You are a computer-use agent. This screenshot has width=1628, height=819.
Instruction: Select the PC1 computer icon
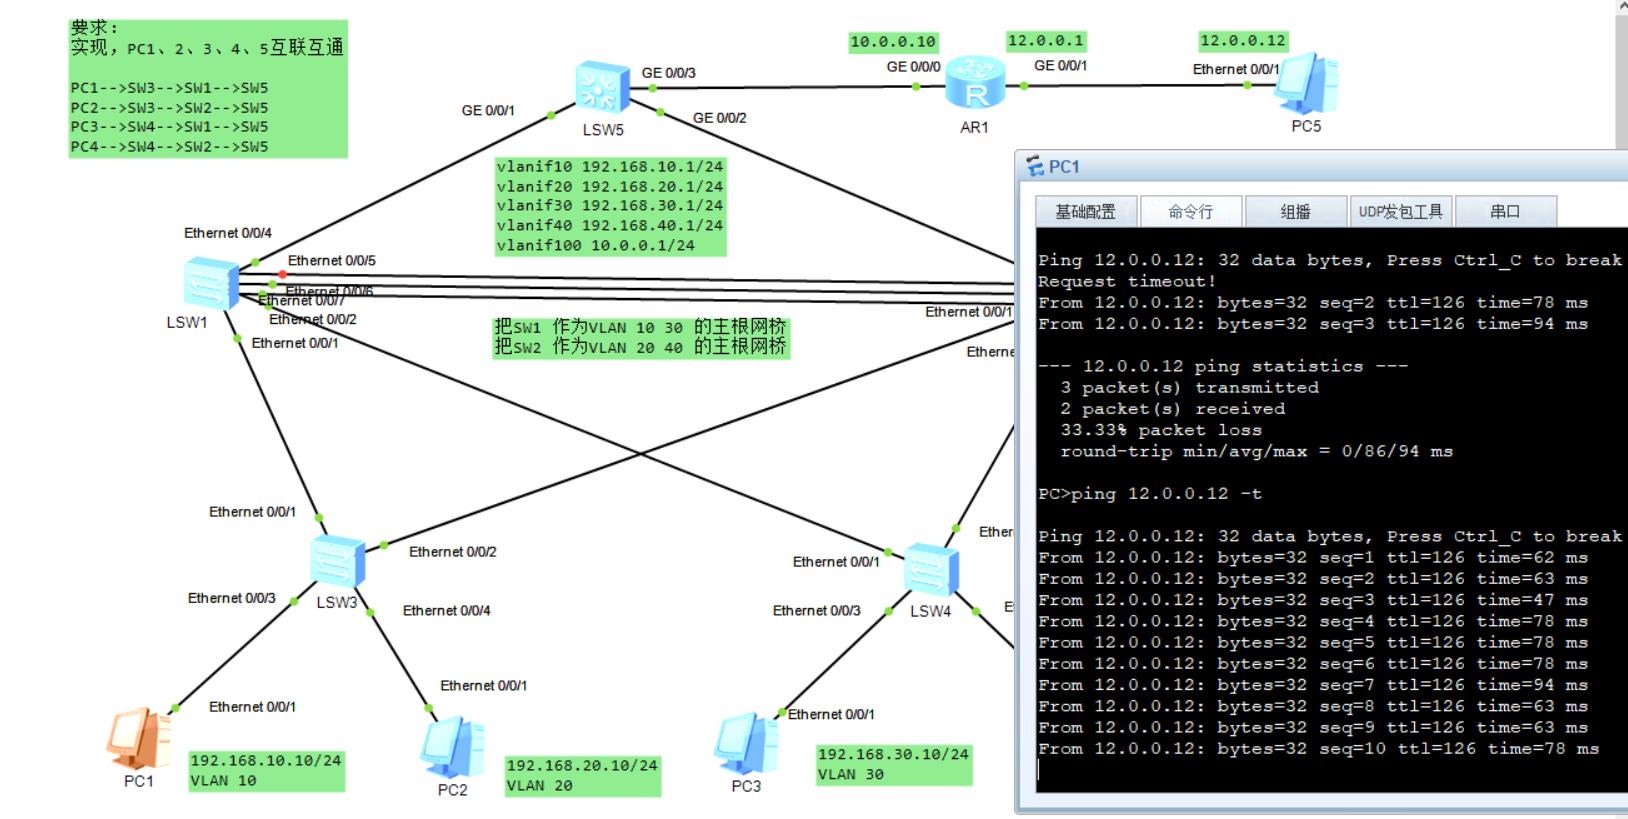pos(139,738)
